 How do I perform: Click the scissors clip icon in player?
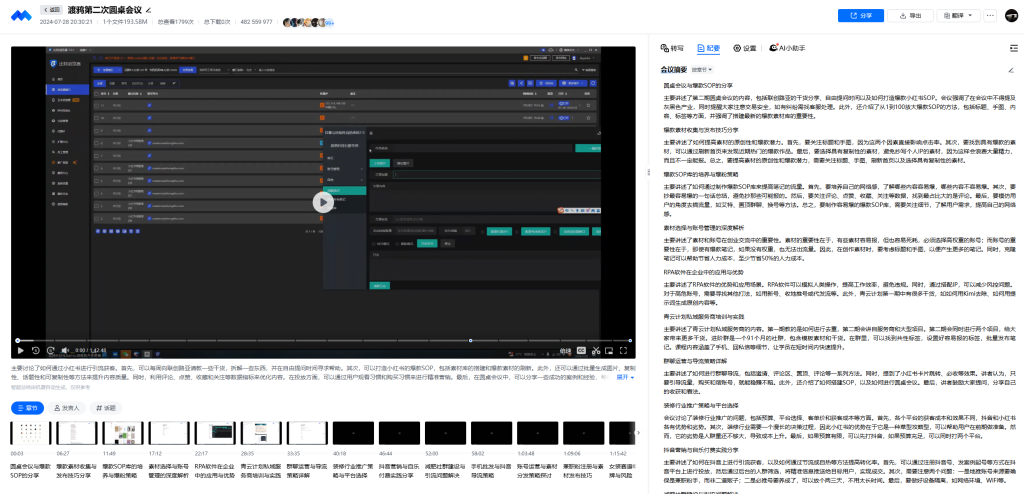tap(595, 351)
